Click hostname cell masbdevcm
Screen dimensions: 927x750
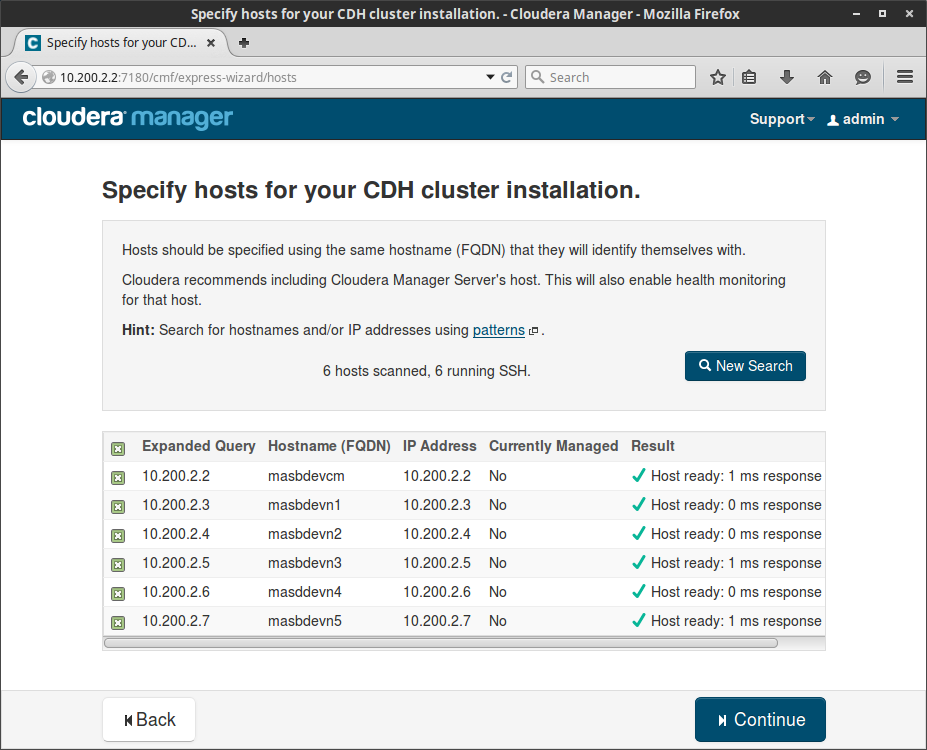[306, 476]
